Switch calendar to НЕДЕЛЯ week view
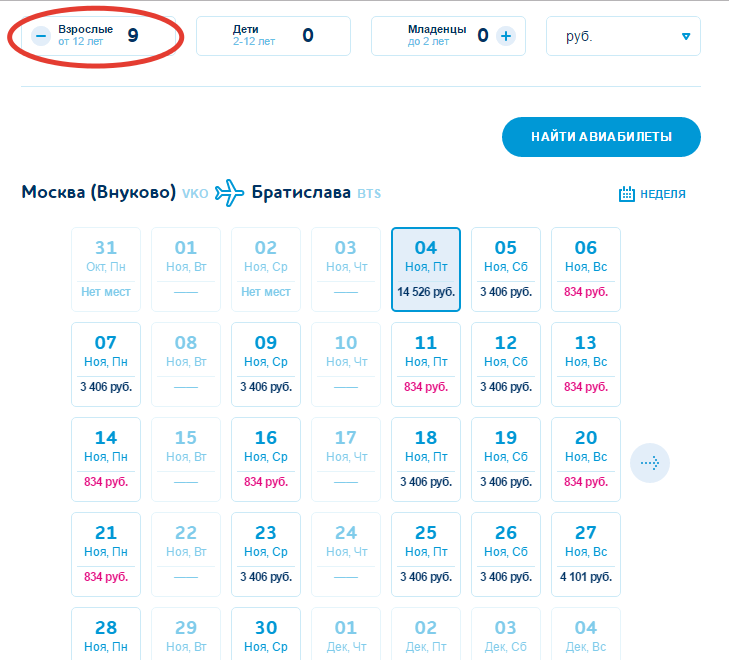 click(652, 194)
